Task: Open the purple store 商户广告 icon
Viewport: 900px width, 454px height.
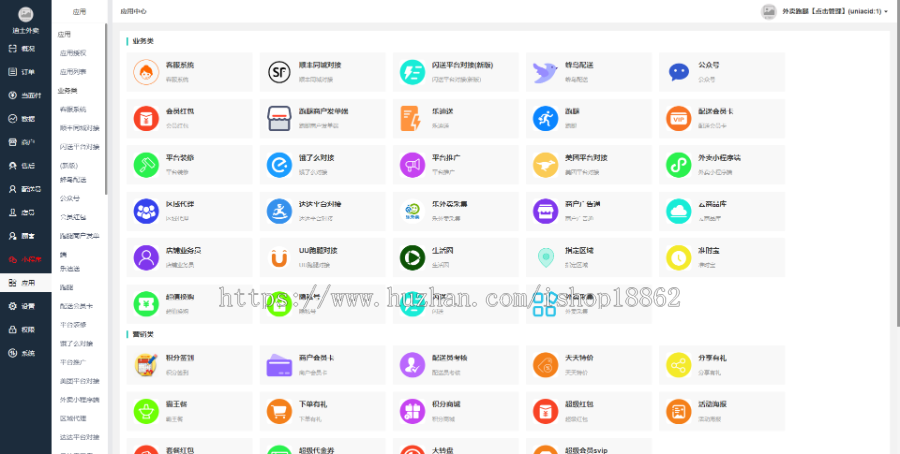Action: tap(546, 211)
